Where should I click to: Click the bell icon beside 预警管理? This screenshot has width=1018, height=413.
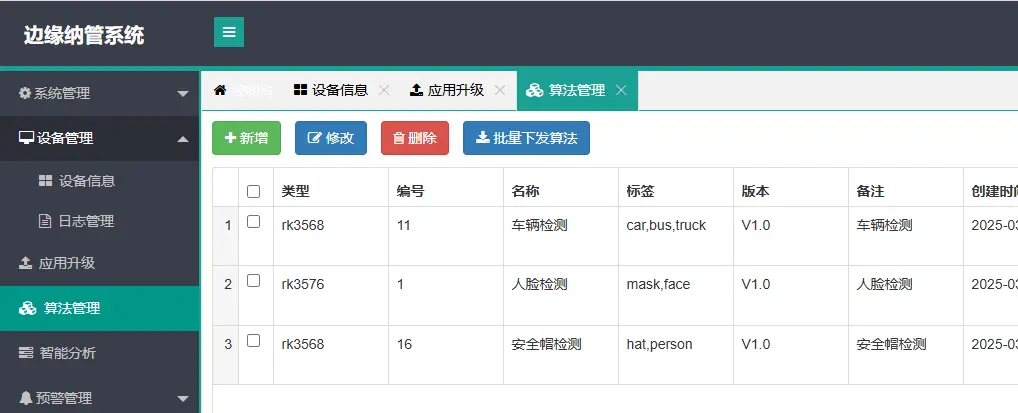click(25, 397)
